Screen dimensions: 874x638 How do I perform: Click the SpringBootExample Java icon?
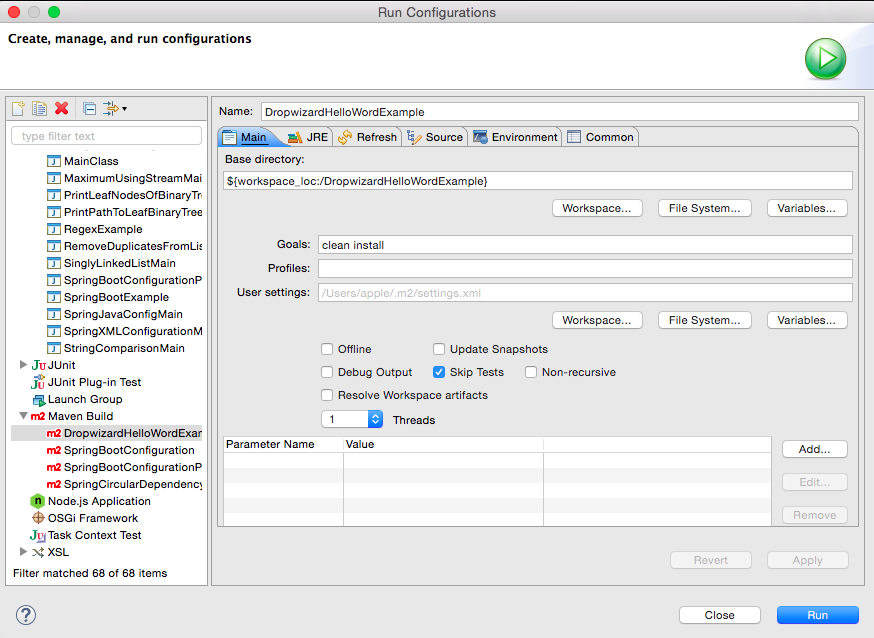click(54, 298)
